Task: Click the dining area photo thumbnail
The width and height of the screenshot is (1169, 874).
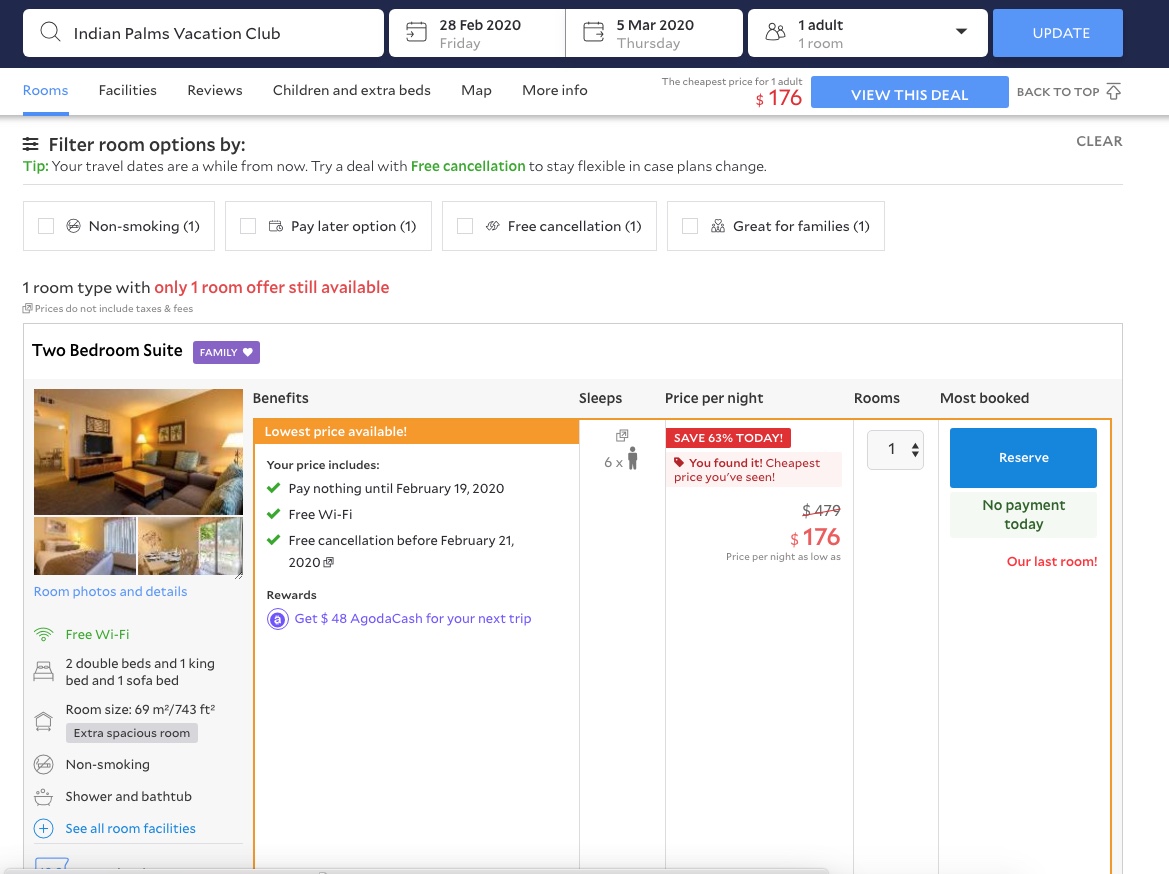Action: coord(190,546)
